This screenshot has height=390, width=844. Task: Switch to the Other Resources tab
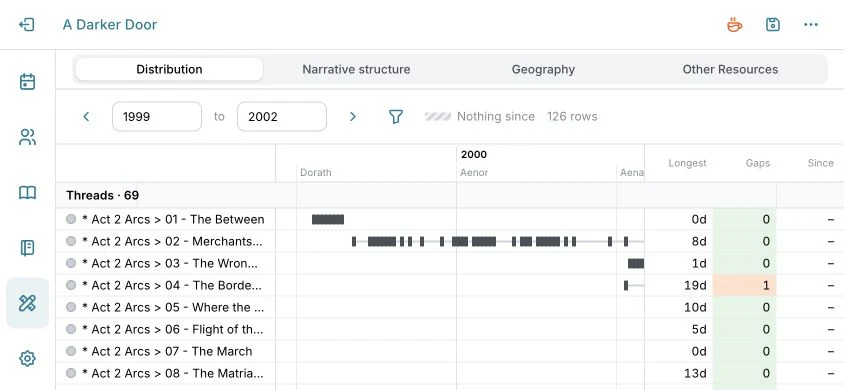730,69
